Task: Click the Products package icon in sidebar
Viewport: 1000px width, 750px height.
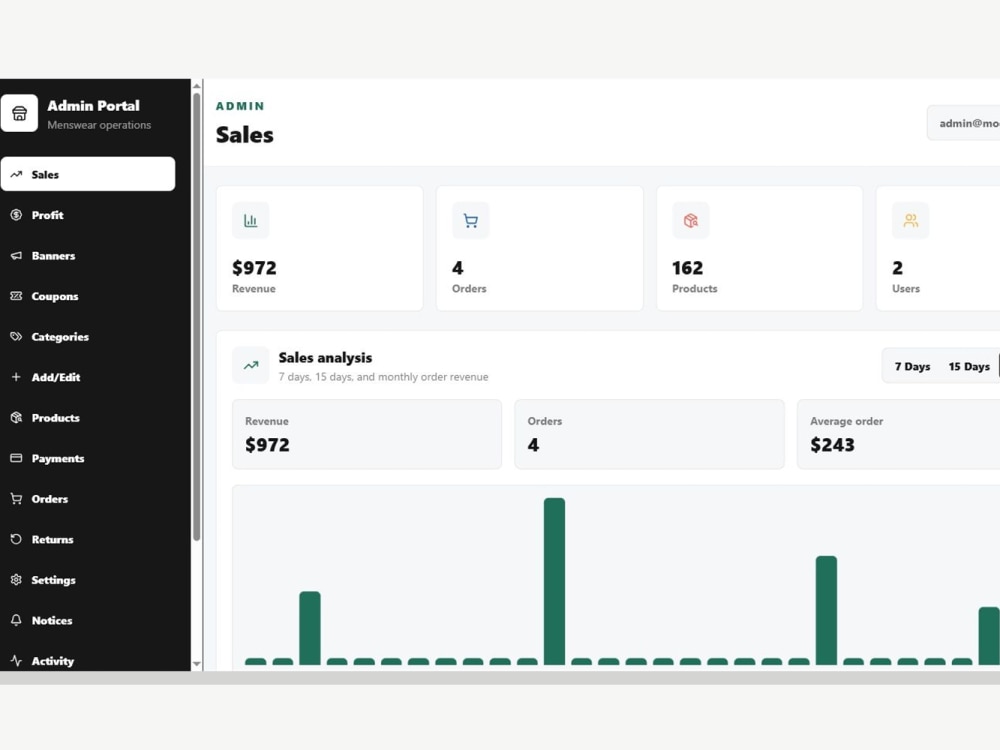Action: tap(17, 418)
